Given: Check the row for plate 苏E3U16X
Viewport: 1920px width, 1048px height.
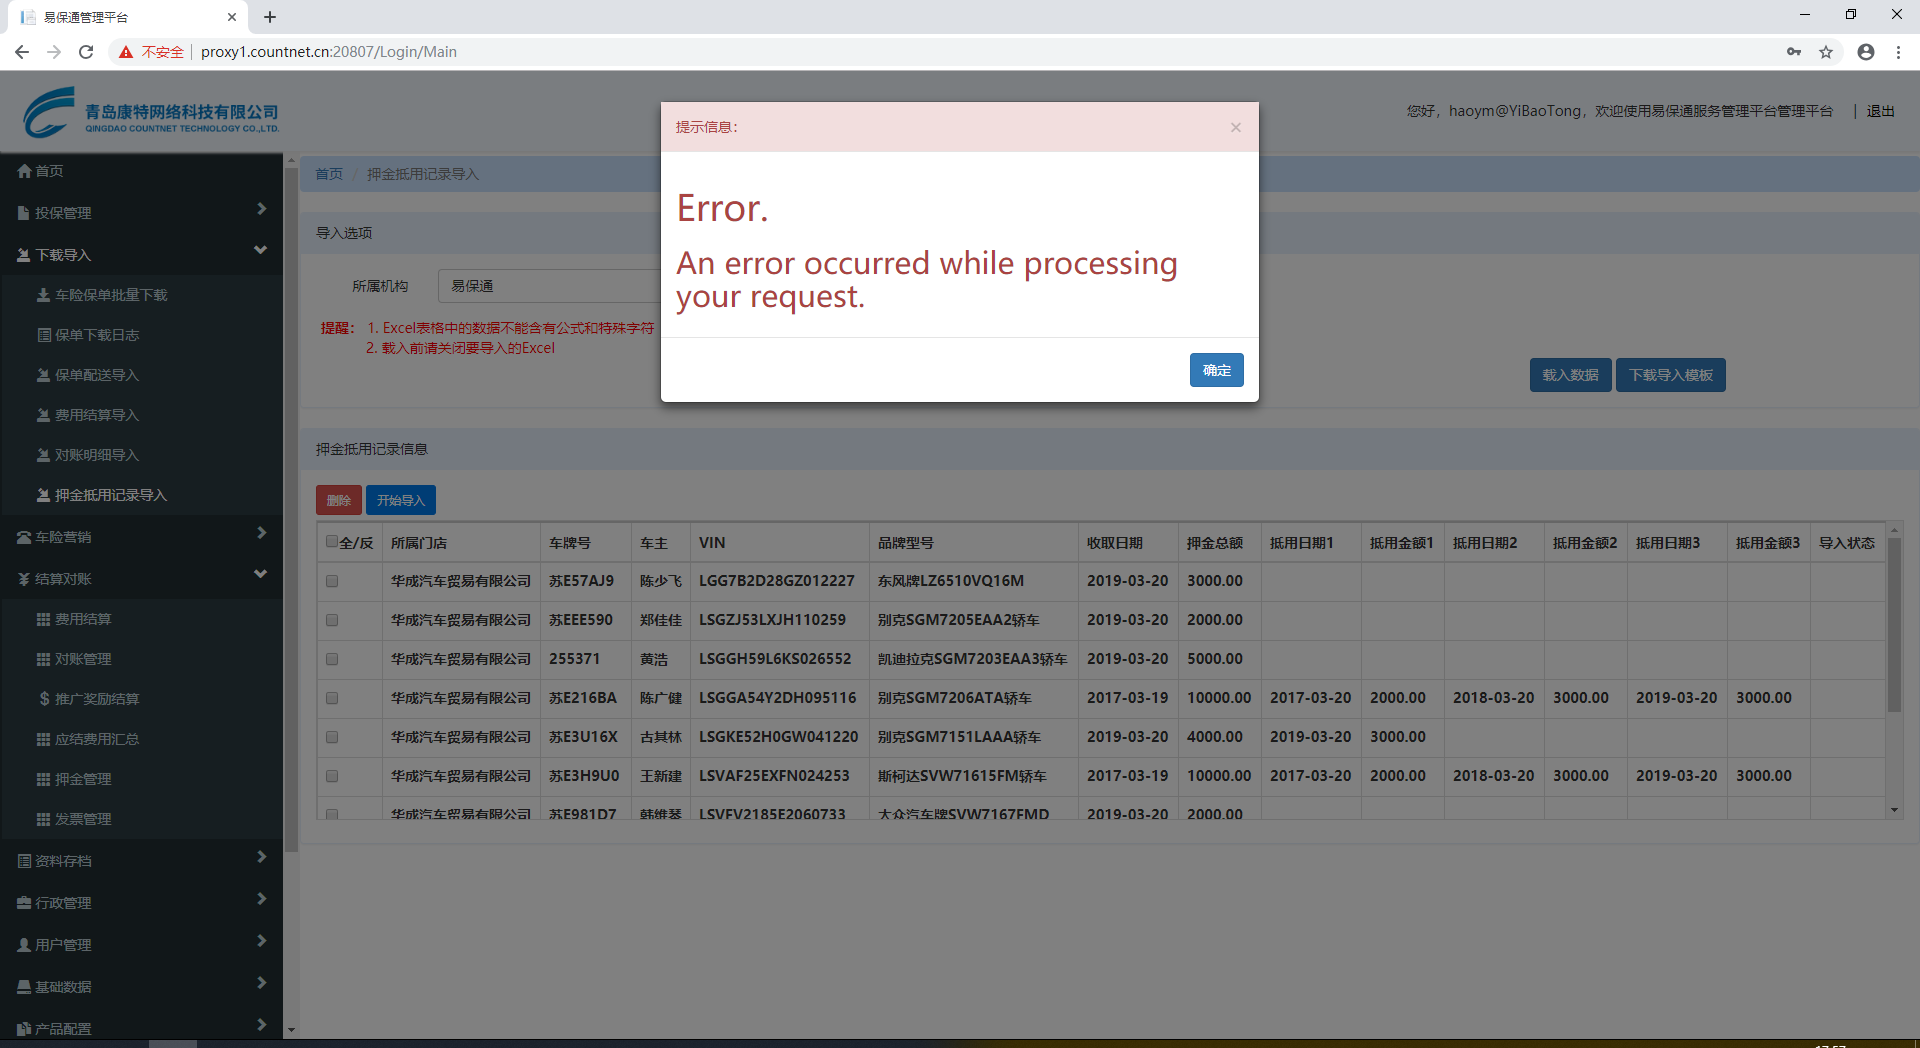Looking at the screenshot, I should (332, 737).
